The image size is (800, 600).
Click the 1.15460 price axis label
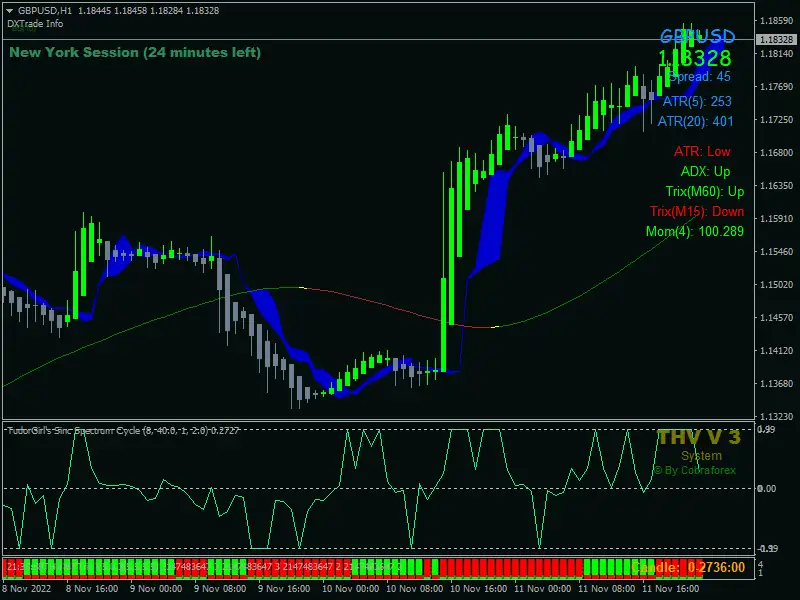pyautogui.click(x=777, y=252)
